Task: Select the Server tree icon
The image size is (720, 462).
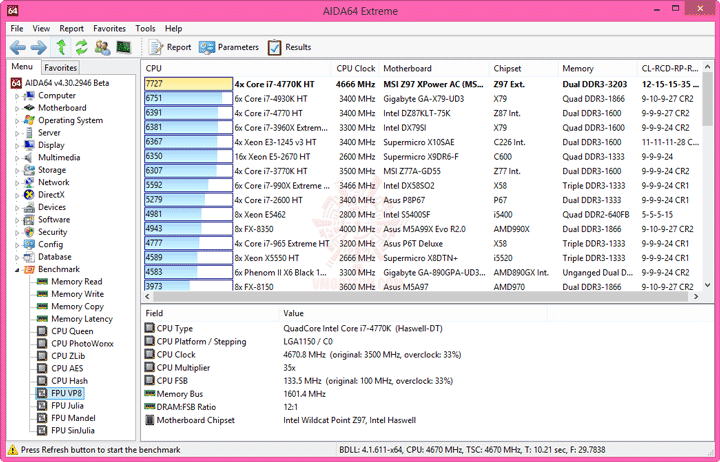Action: (x=29, y=133)
